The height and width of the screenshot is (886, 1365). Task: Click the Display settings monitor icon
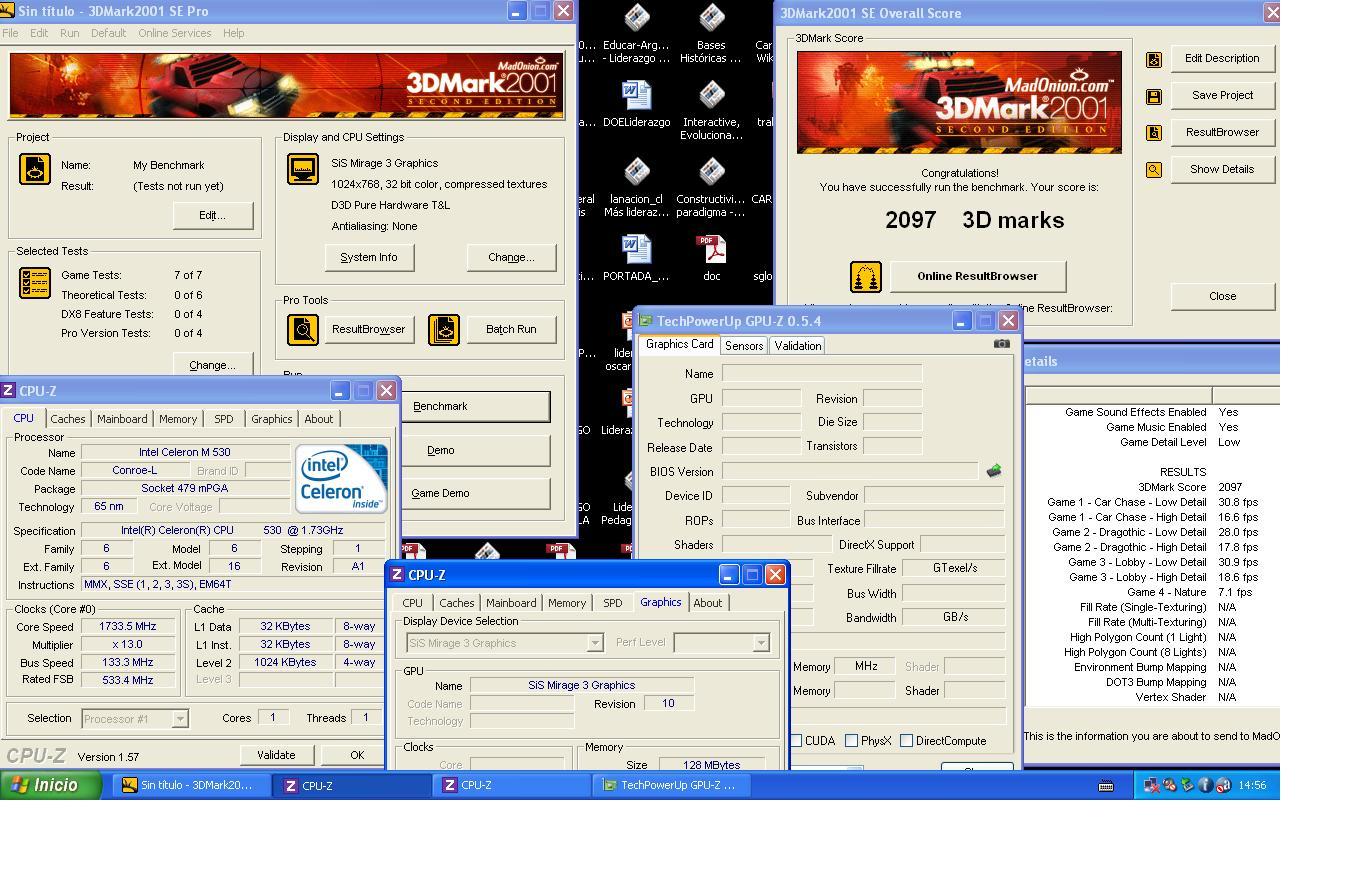pyautogui.click(x=303, y=169)
